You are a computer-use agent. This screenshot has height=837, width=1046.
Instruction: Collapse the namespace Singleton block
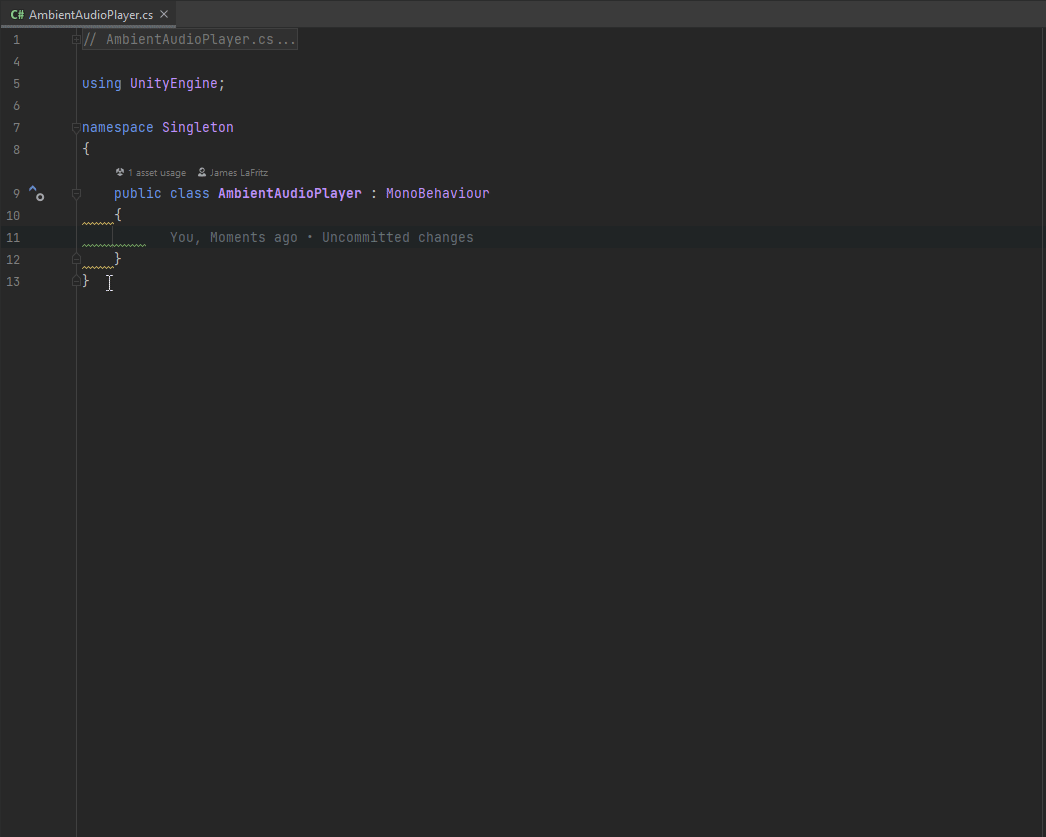[x=76, y=128]
